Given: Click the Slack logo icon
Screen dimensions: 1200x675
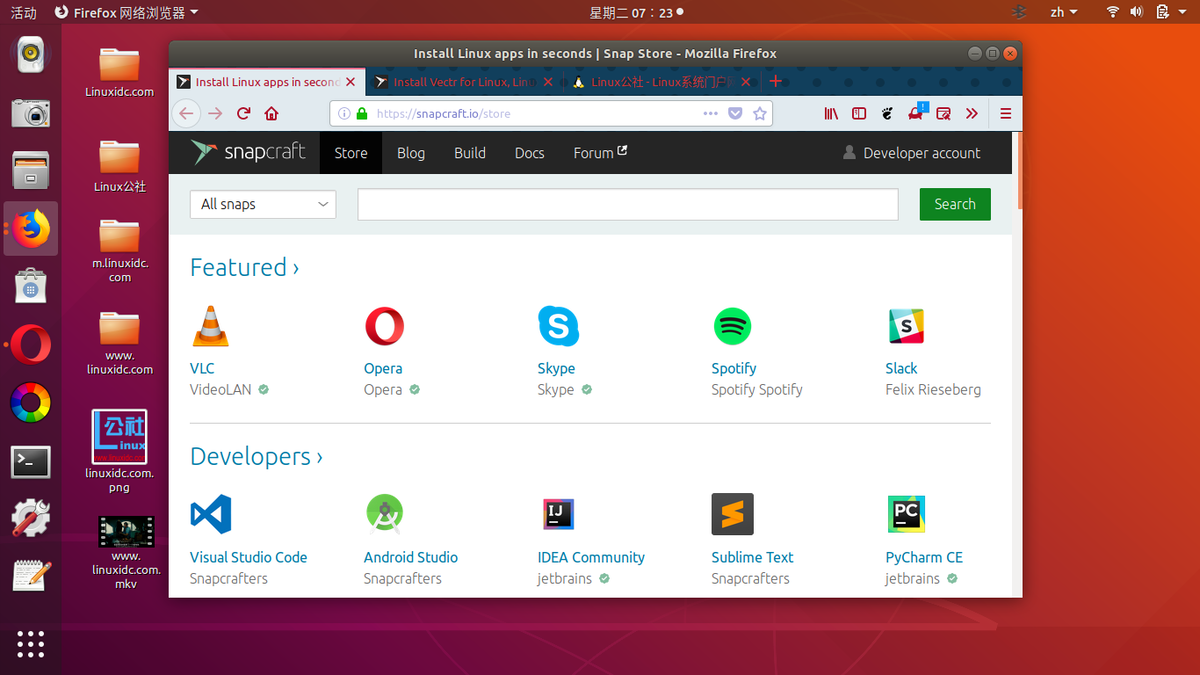Looking at the screenshot, I should point(906,326).
